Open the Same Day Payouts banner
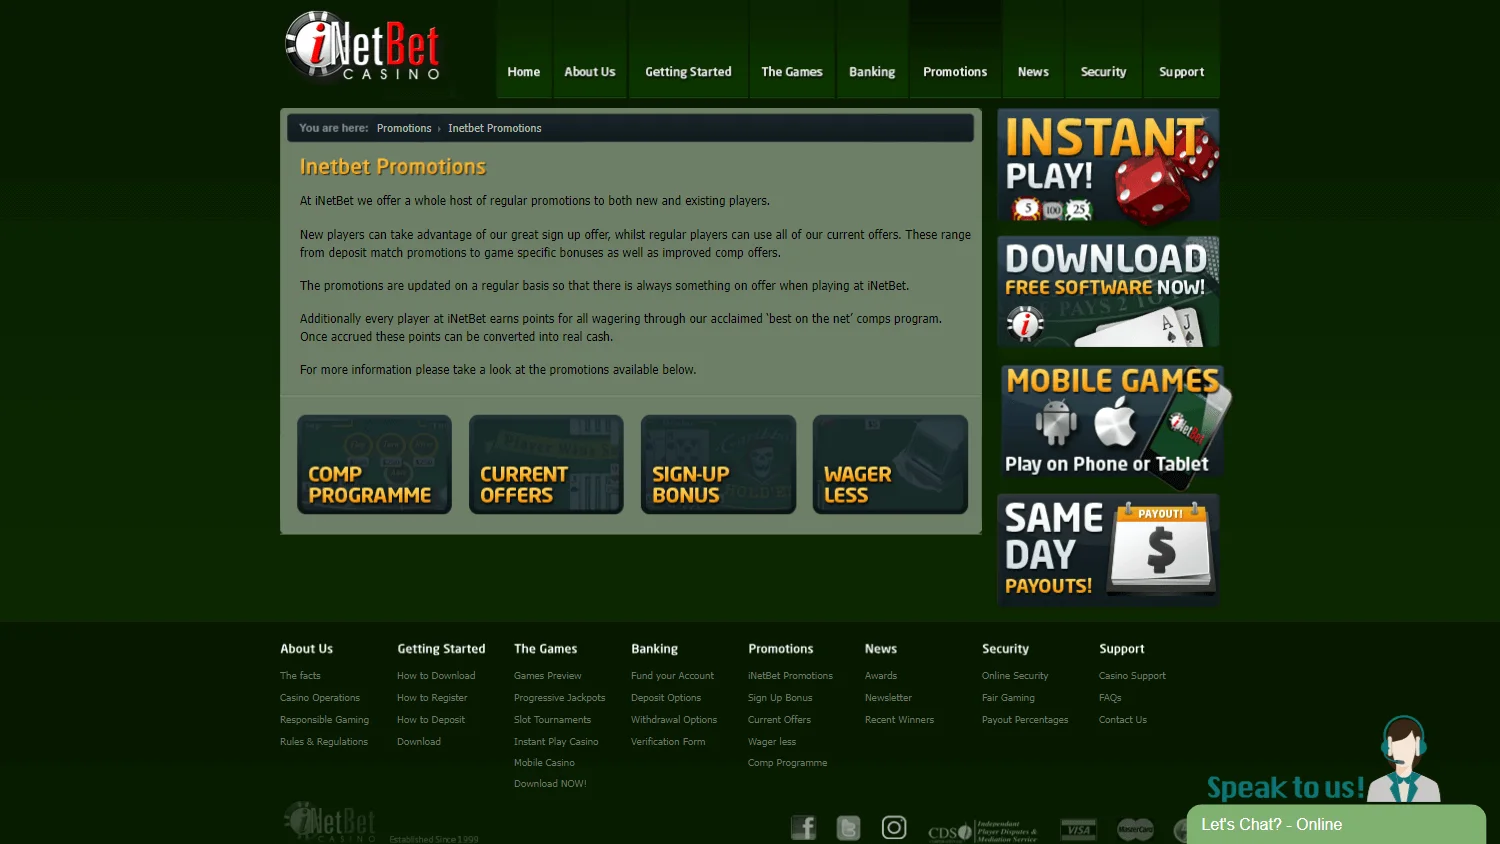The width and height of the screenshot is (1500, 844). click(x=1108, y=549)
